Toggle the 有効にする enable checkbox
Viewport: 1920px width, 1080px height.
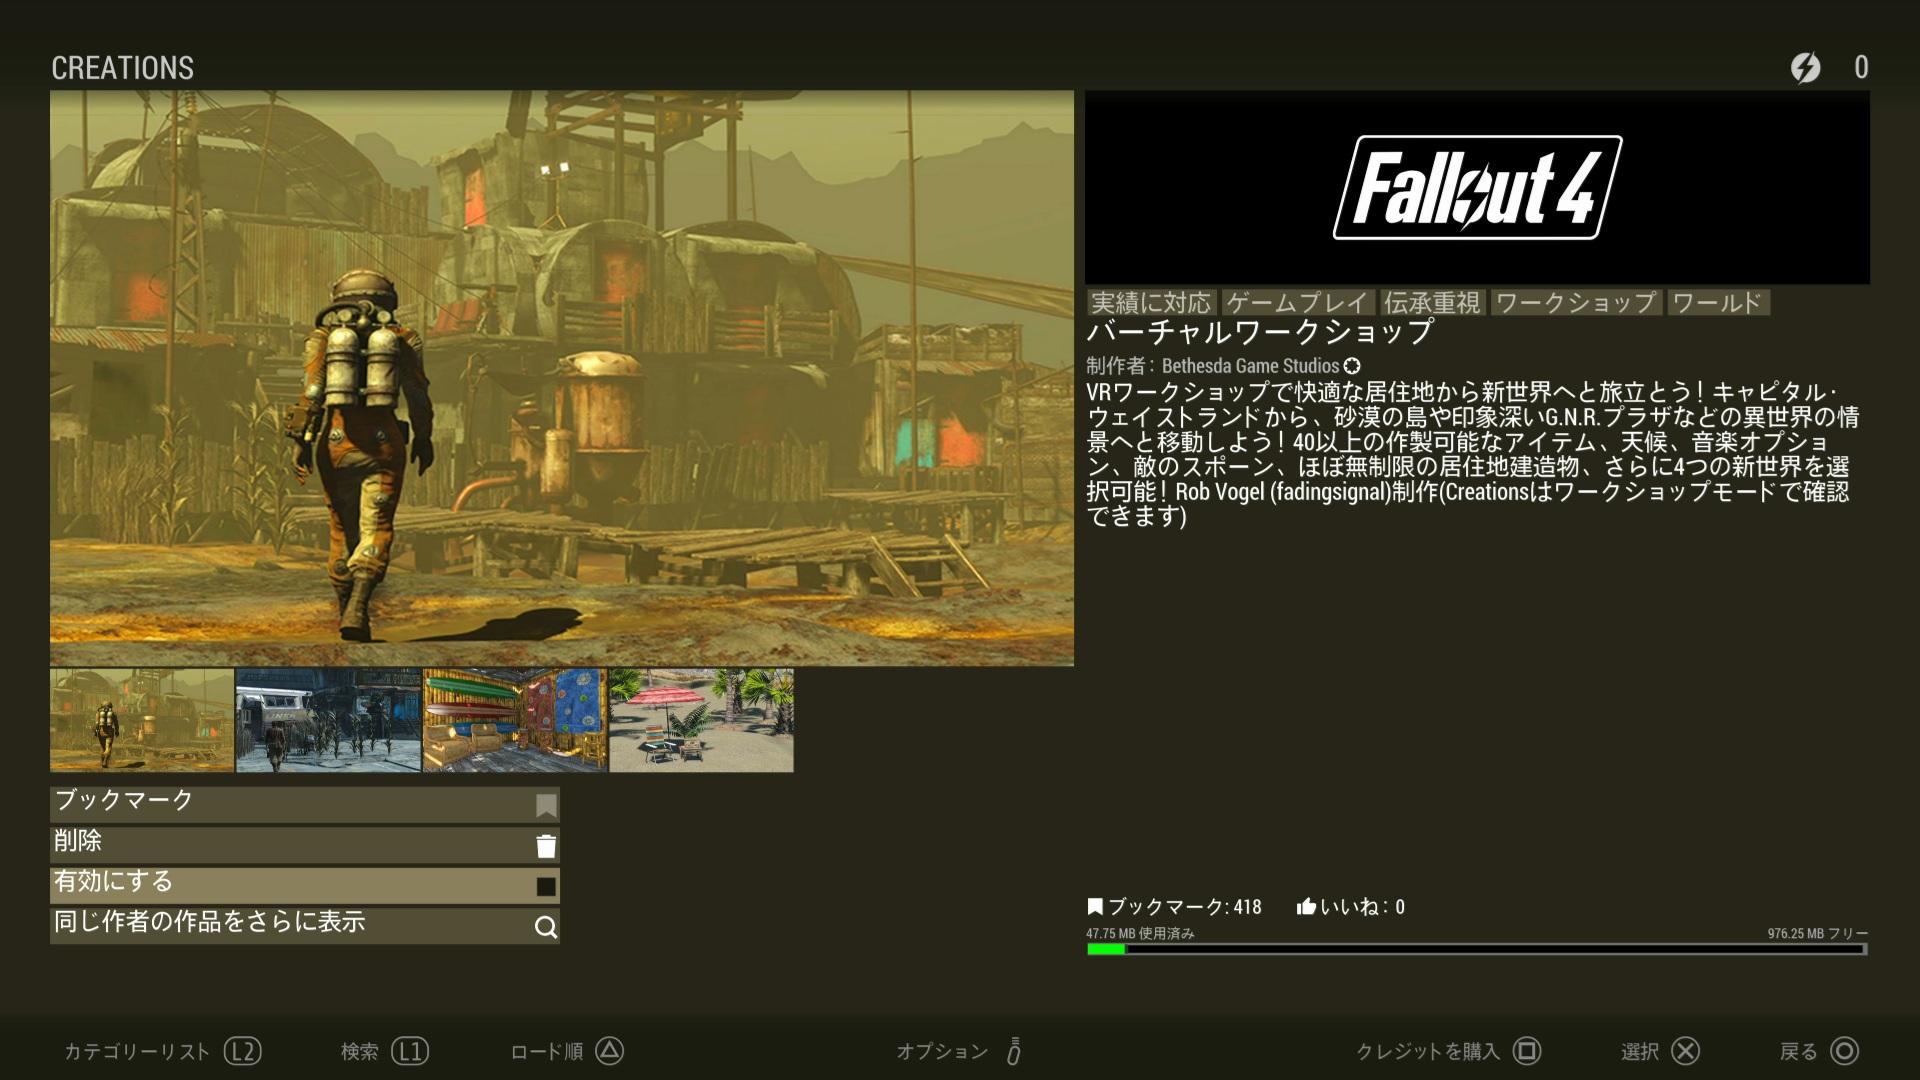pos(546,886)
